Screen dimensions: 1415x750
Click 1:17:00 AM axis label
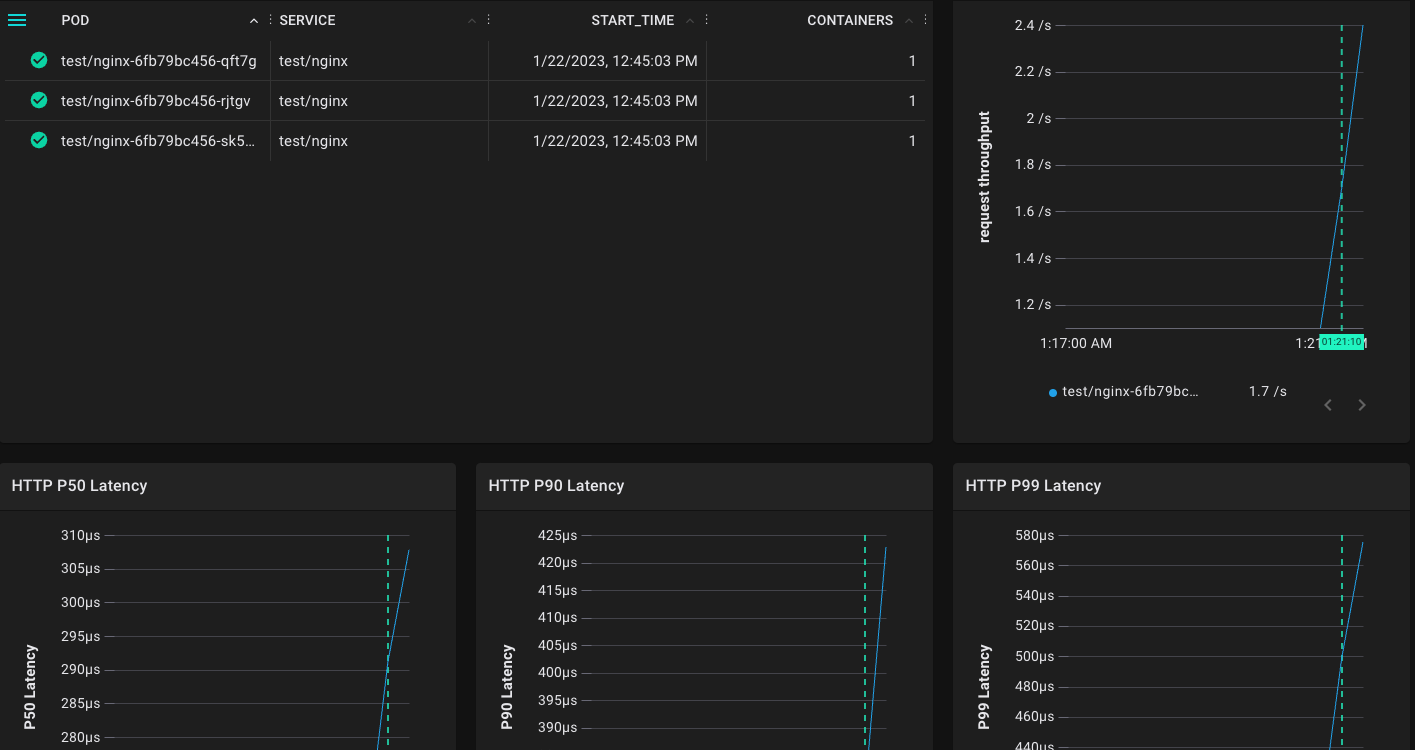(x=1076, y=343)
